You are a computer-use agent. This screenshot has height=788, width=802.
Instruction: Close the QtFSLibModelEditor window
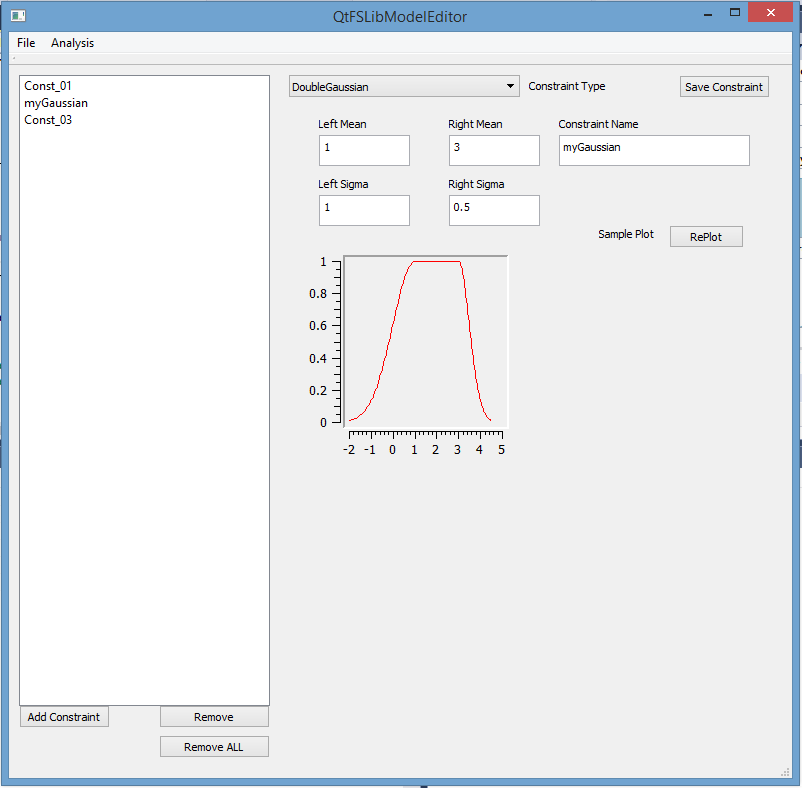[x=770, y=13]
